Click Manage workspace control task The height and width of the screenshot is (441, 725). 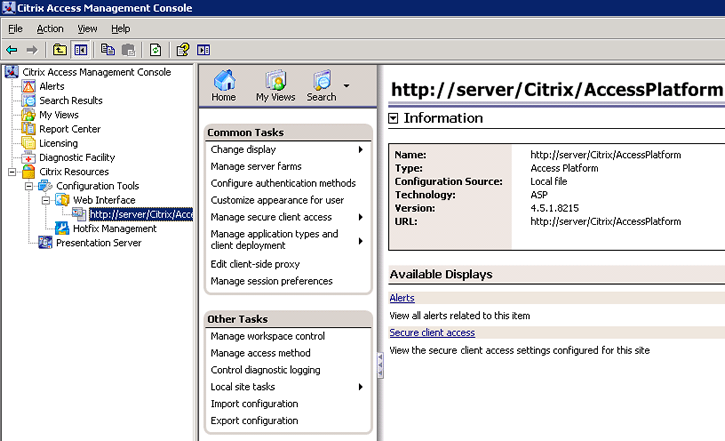click(x=268, y=336)
